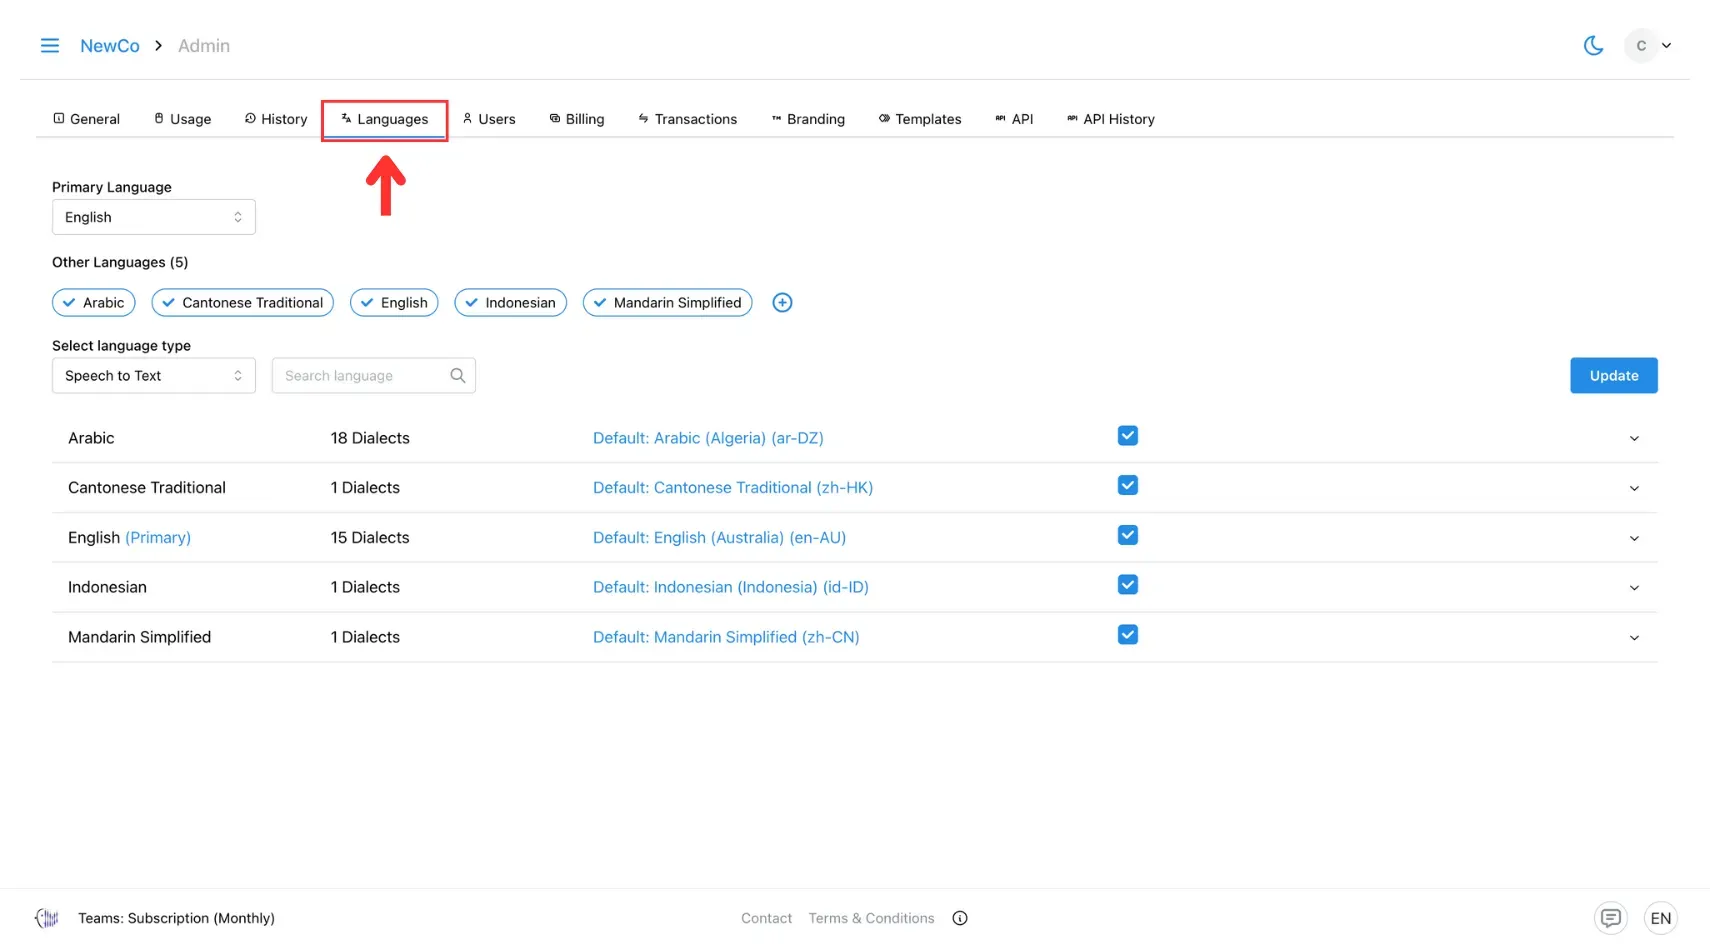Screen dimensions: 1710x945
Task: Toggle the Cantonese Traditional language chip
Action: pos(243,303)
